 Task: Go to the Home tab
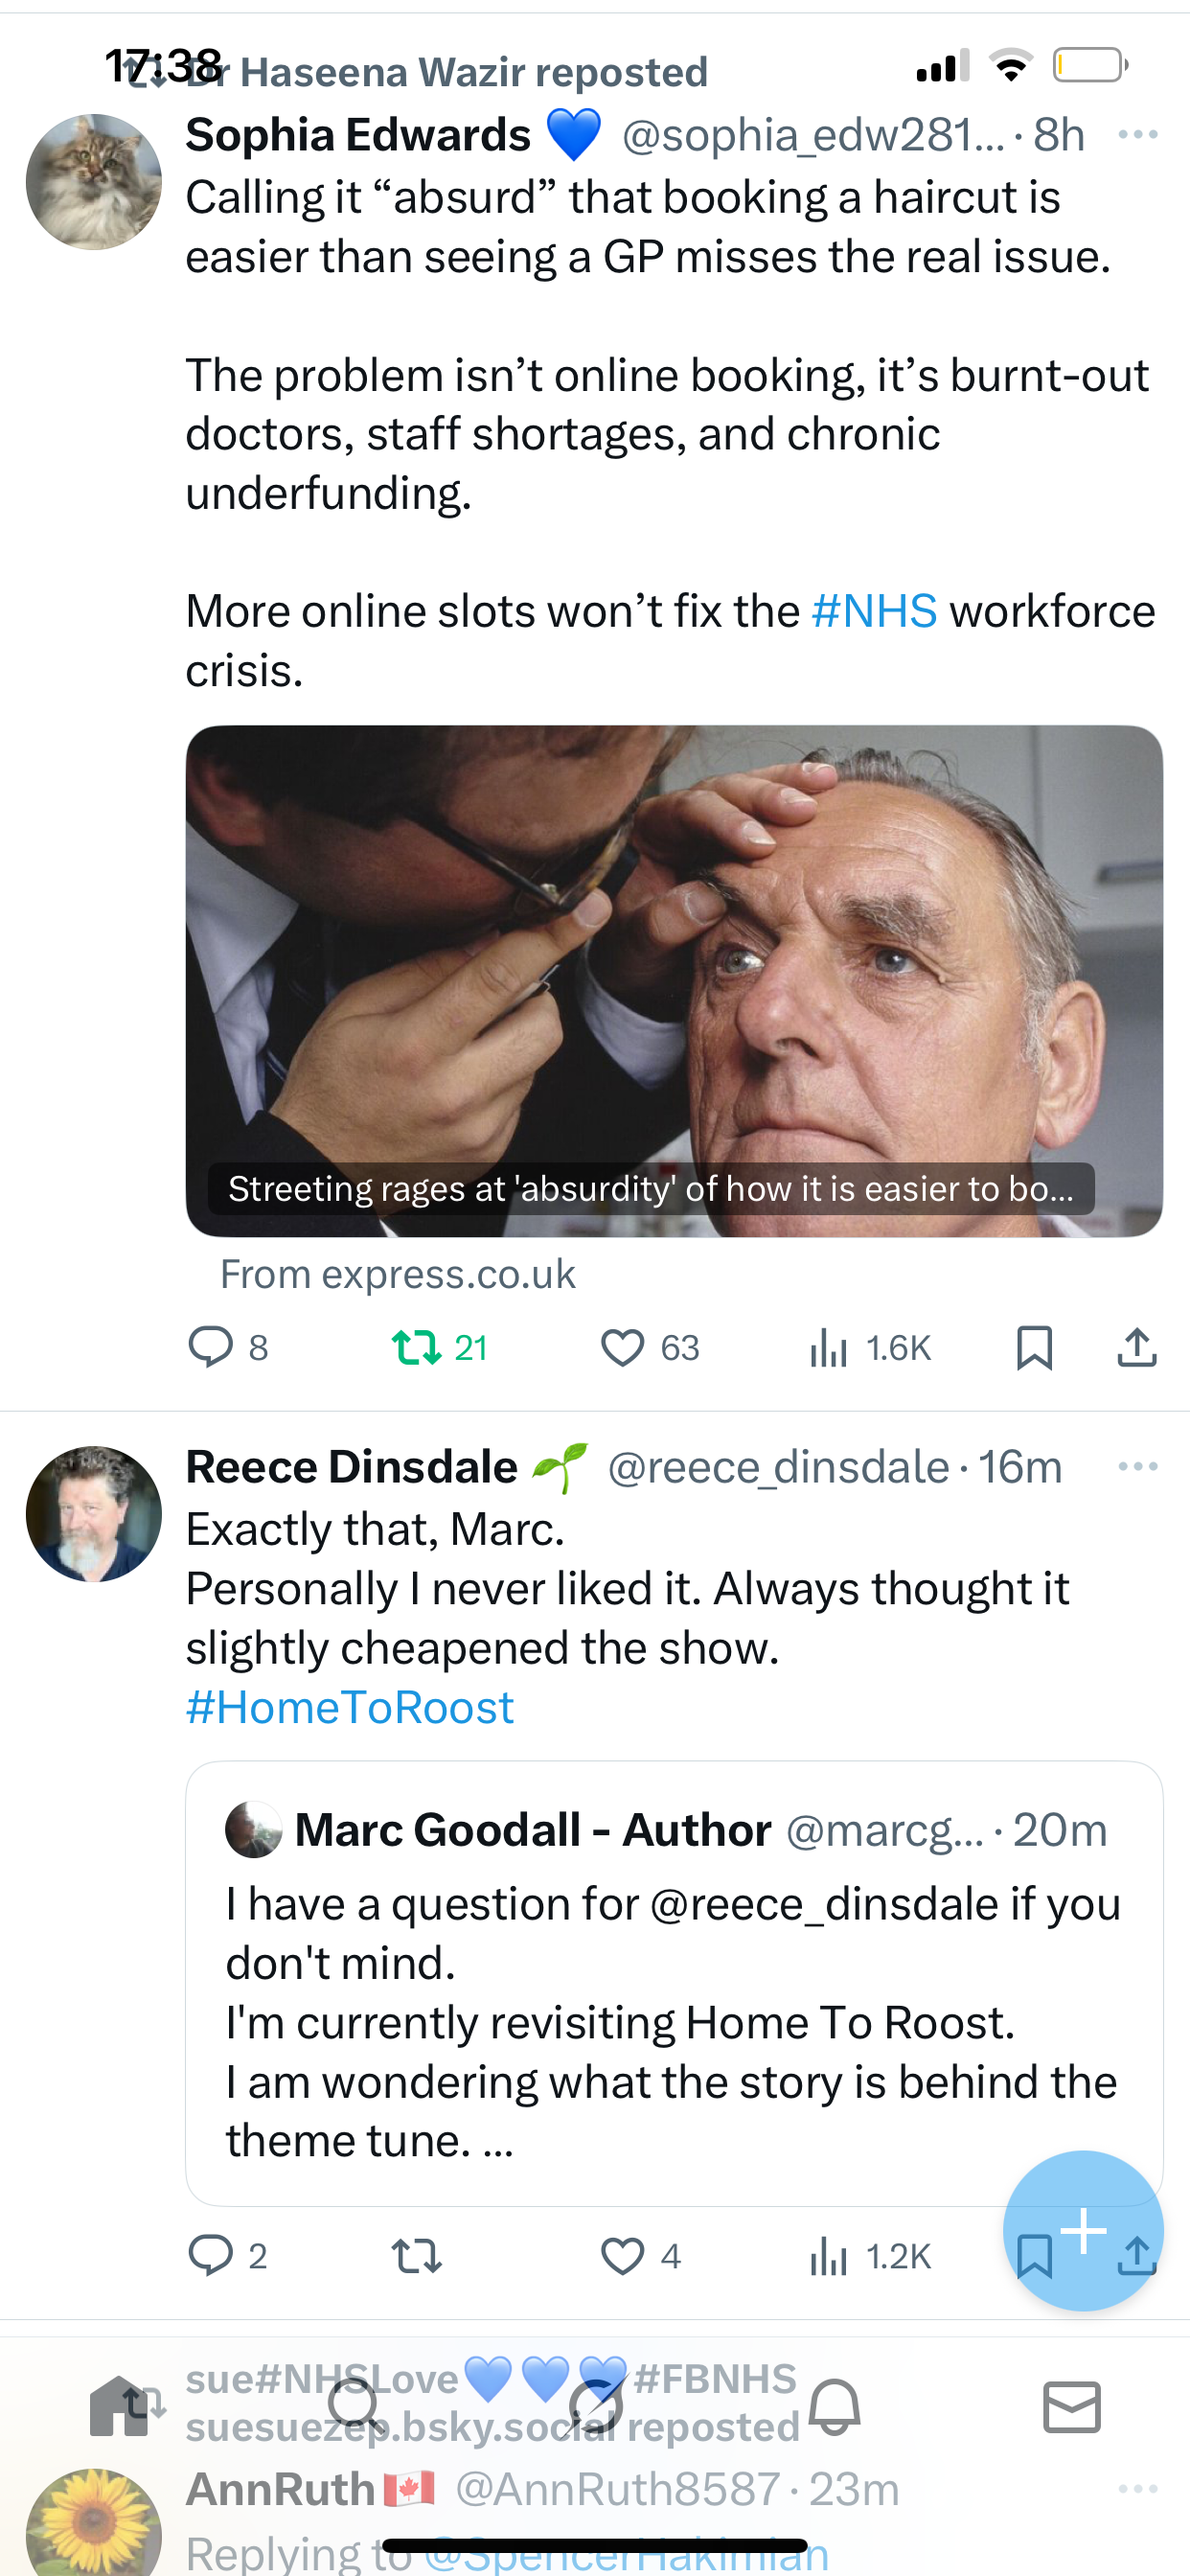118,2406
